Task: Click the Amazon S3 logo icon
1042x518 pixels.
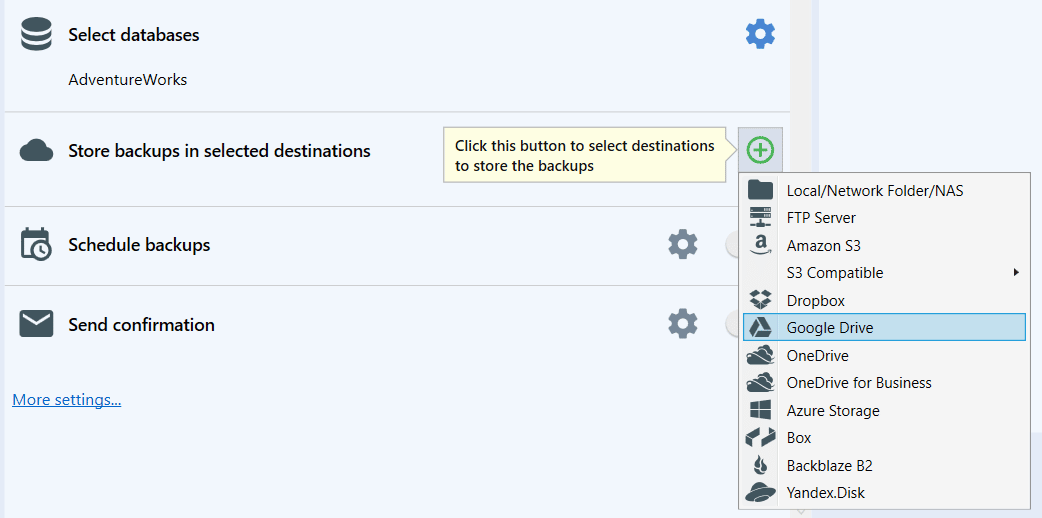Action: click(760, 245)
